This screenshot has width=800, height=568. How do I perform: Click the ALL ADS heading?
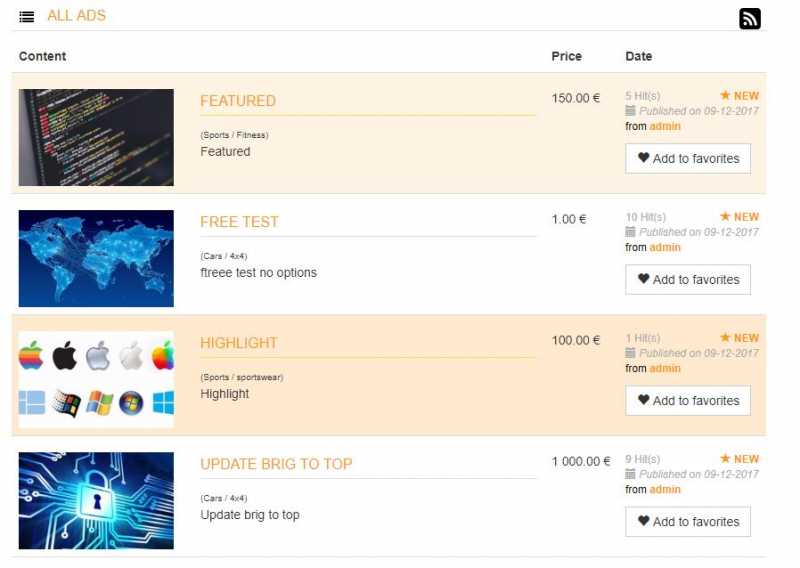77,16
